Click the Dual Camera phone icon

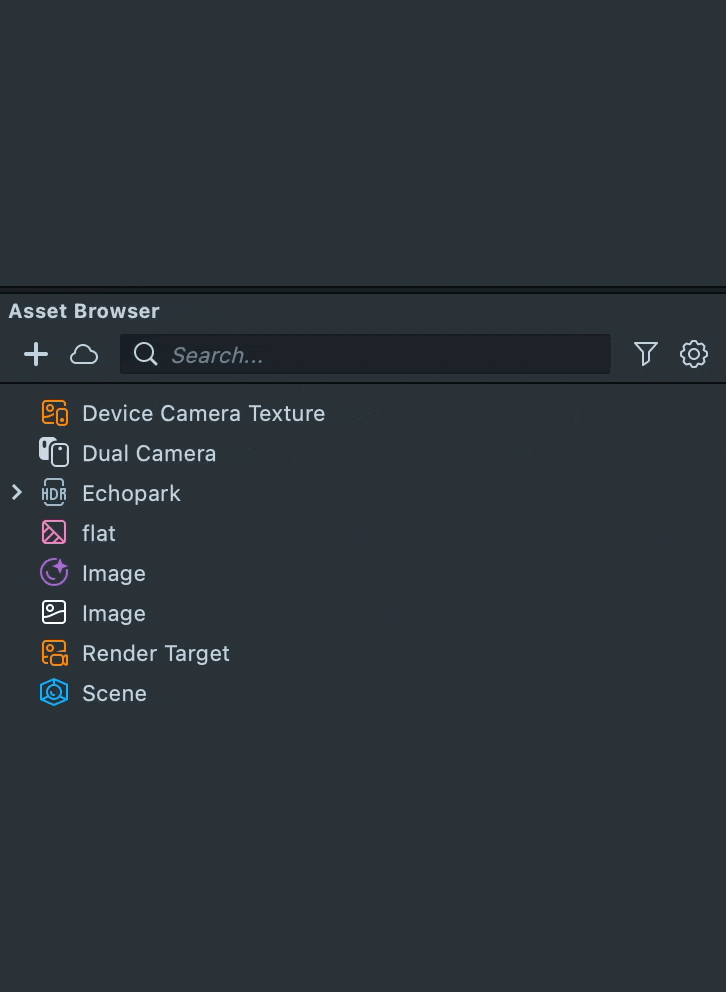click(54, 453)
